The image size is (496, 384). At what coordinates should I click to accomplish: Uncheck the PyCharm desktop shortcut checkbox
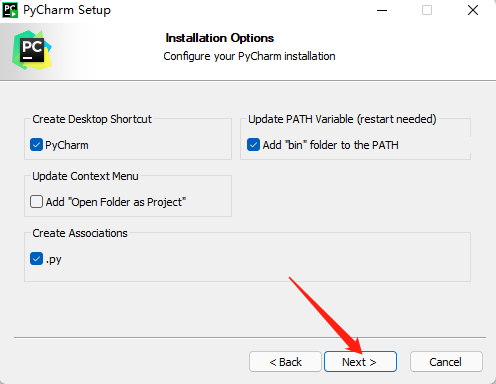click(36, 145)
